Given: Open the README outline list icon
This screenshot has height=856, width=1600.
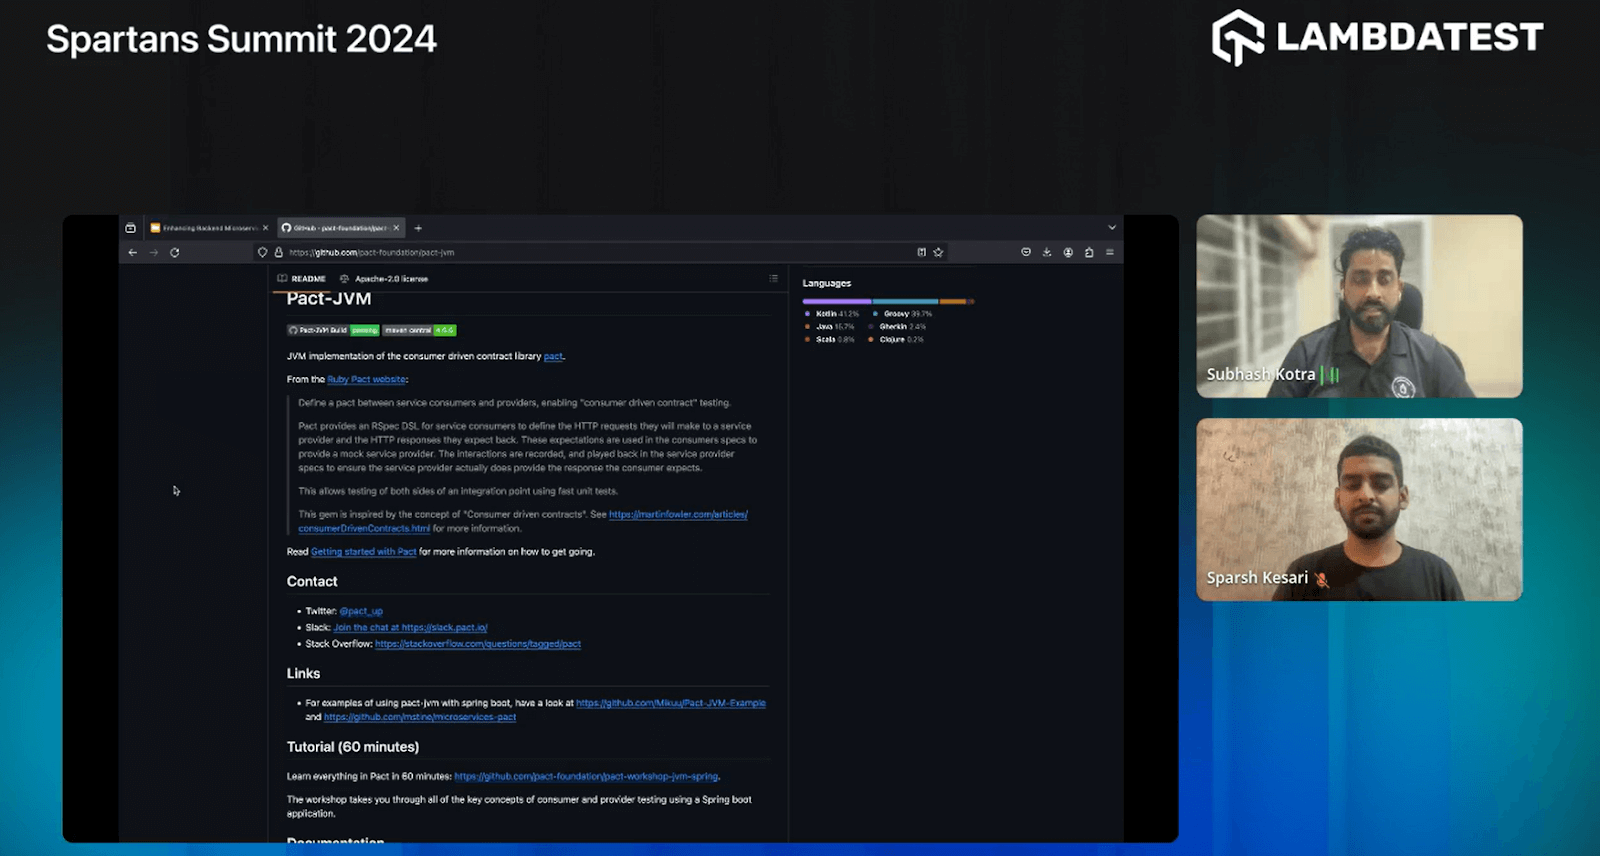Looking at the screenshot, I should [773, 279].
